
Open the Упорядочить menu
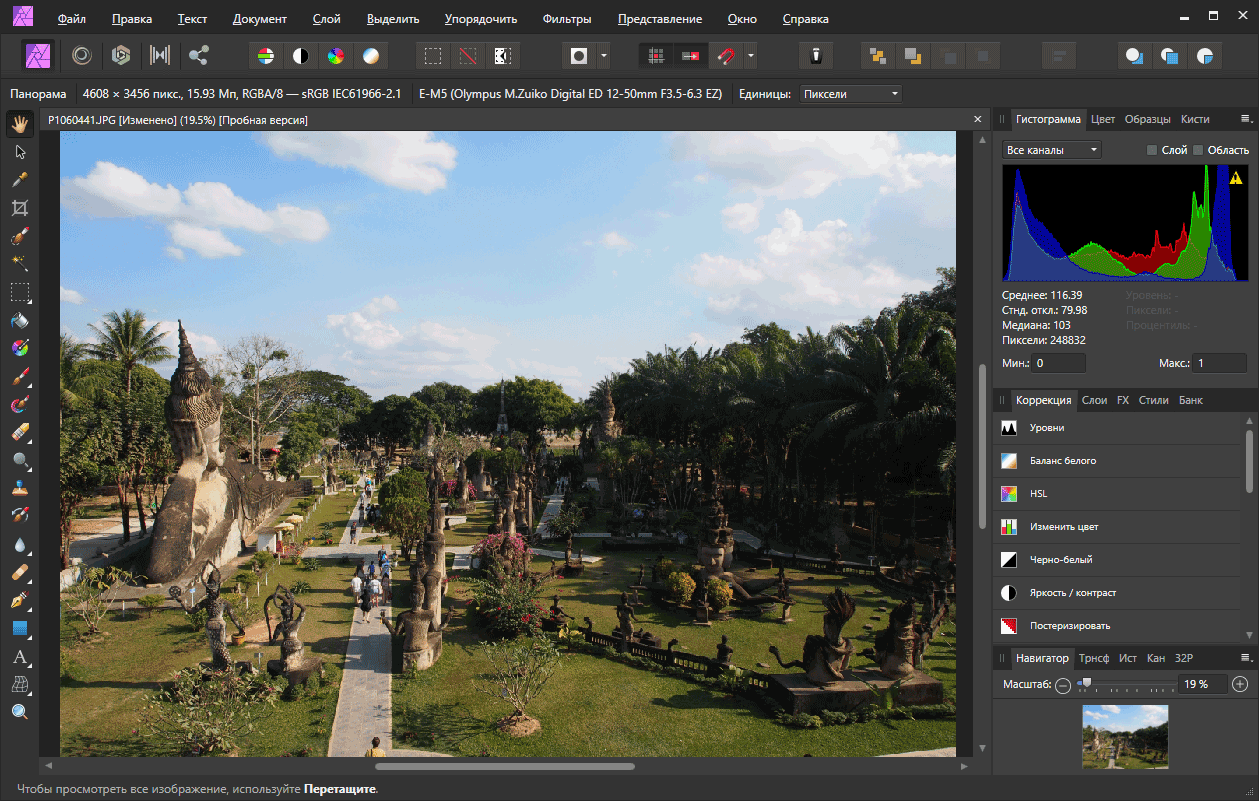(x=481, y=19)
